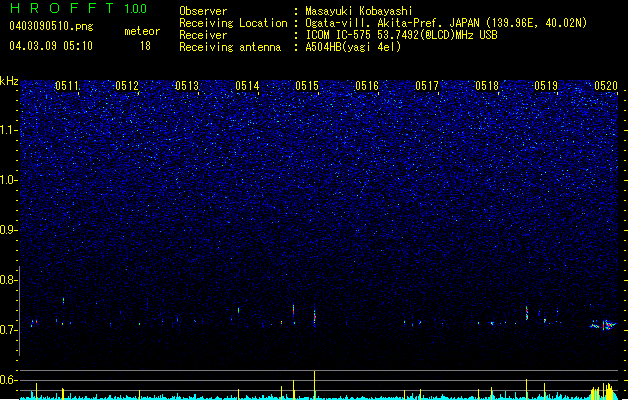
Task: Click the version number 1.00
Action: click(136, 9)
